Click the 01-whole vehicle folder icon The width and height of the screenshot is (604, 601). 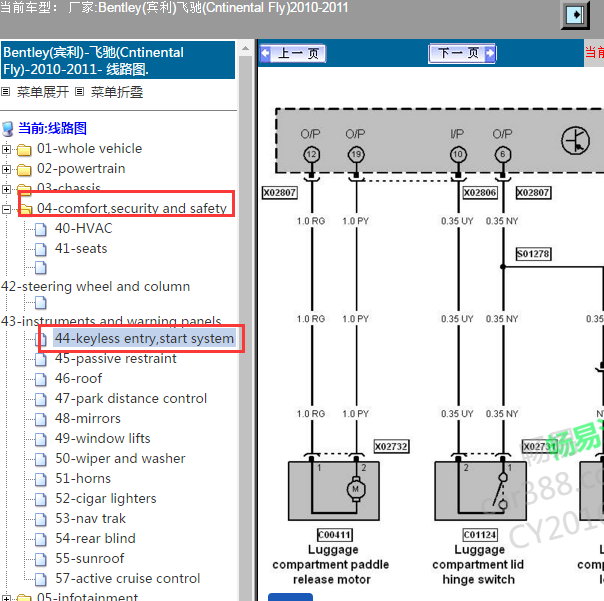24,149
